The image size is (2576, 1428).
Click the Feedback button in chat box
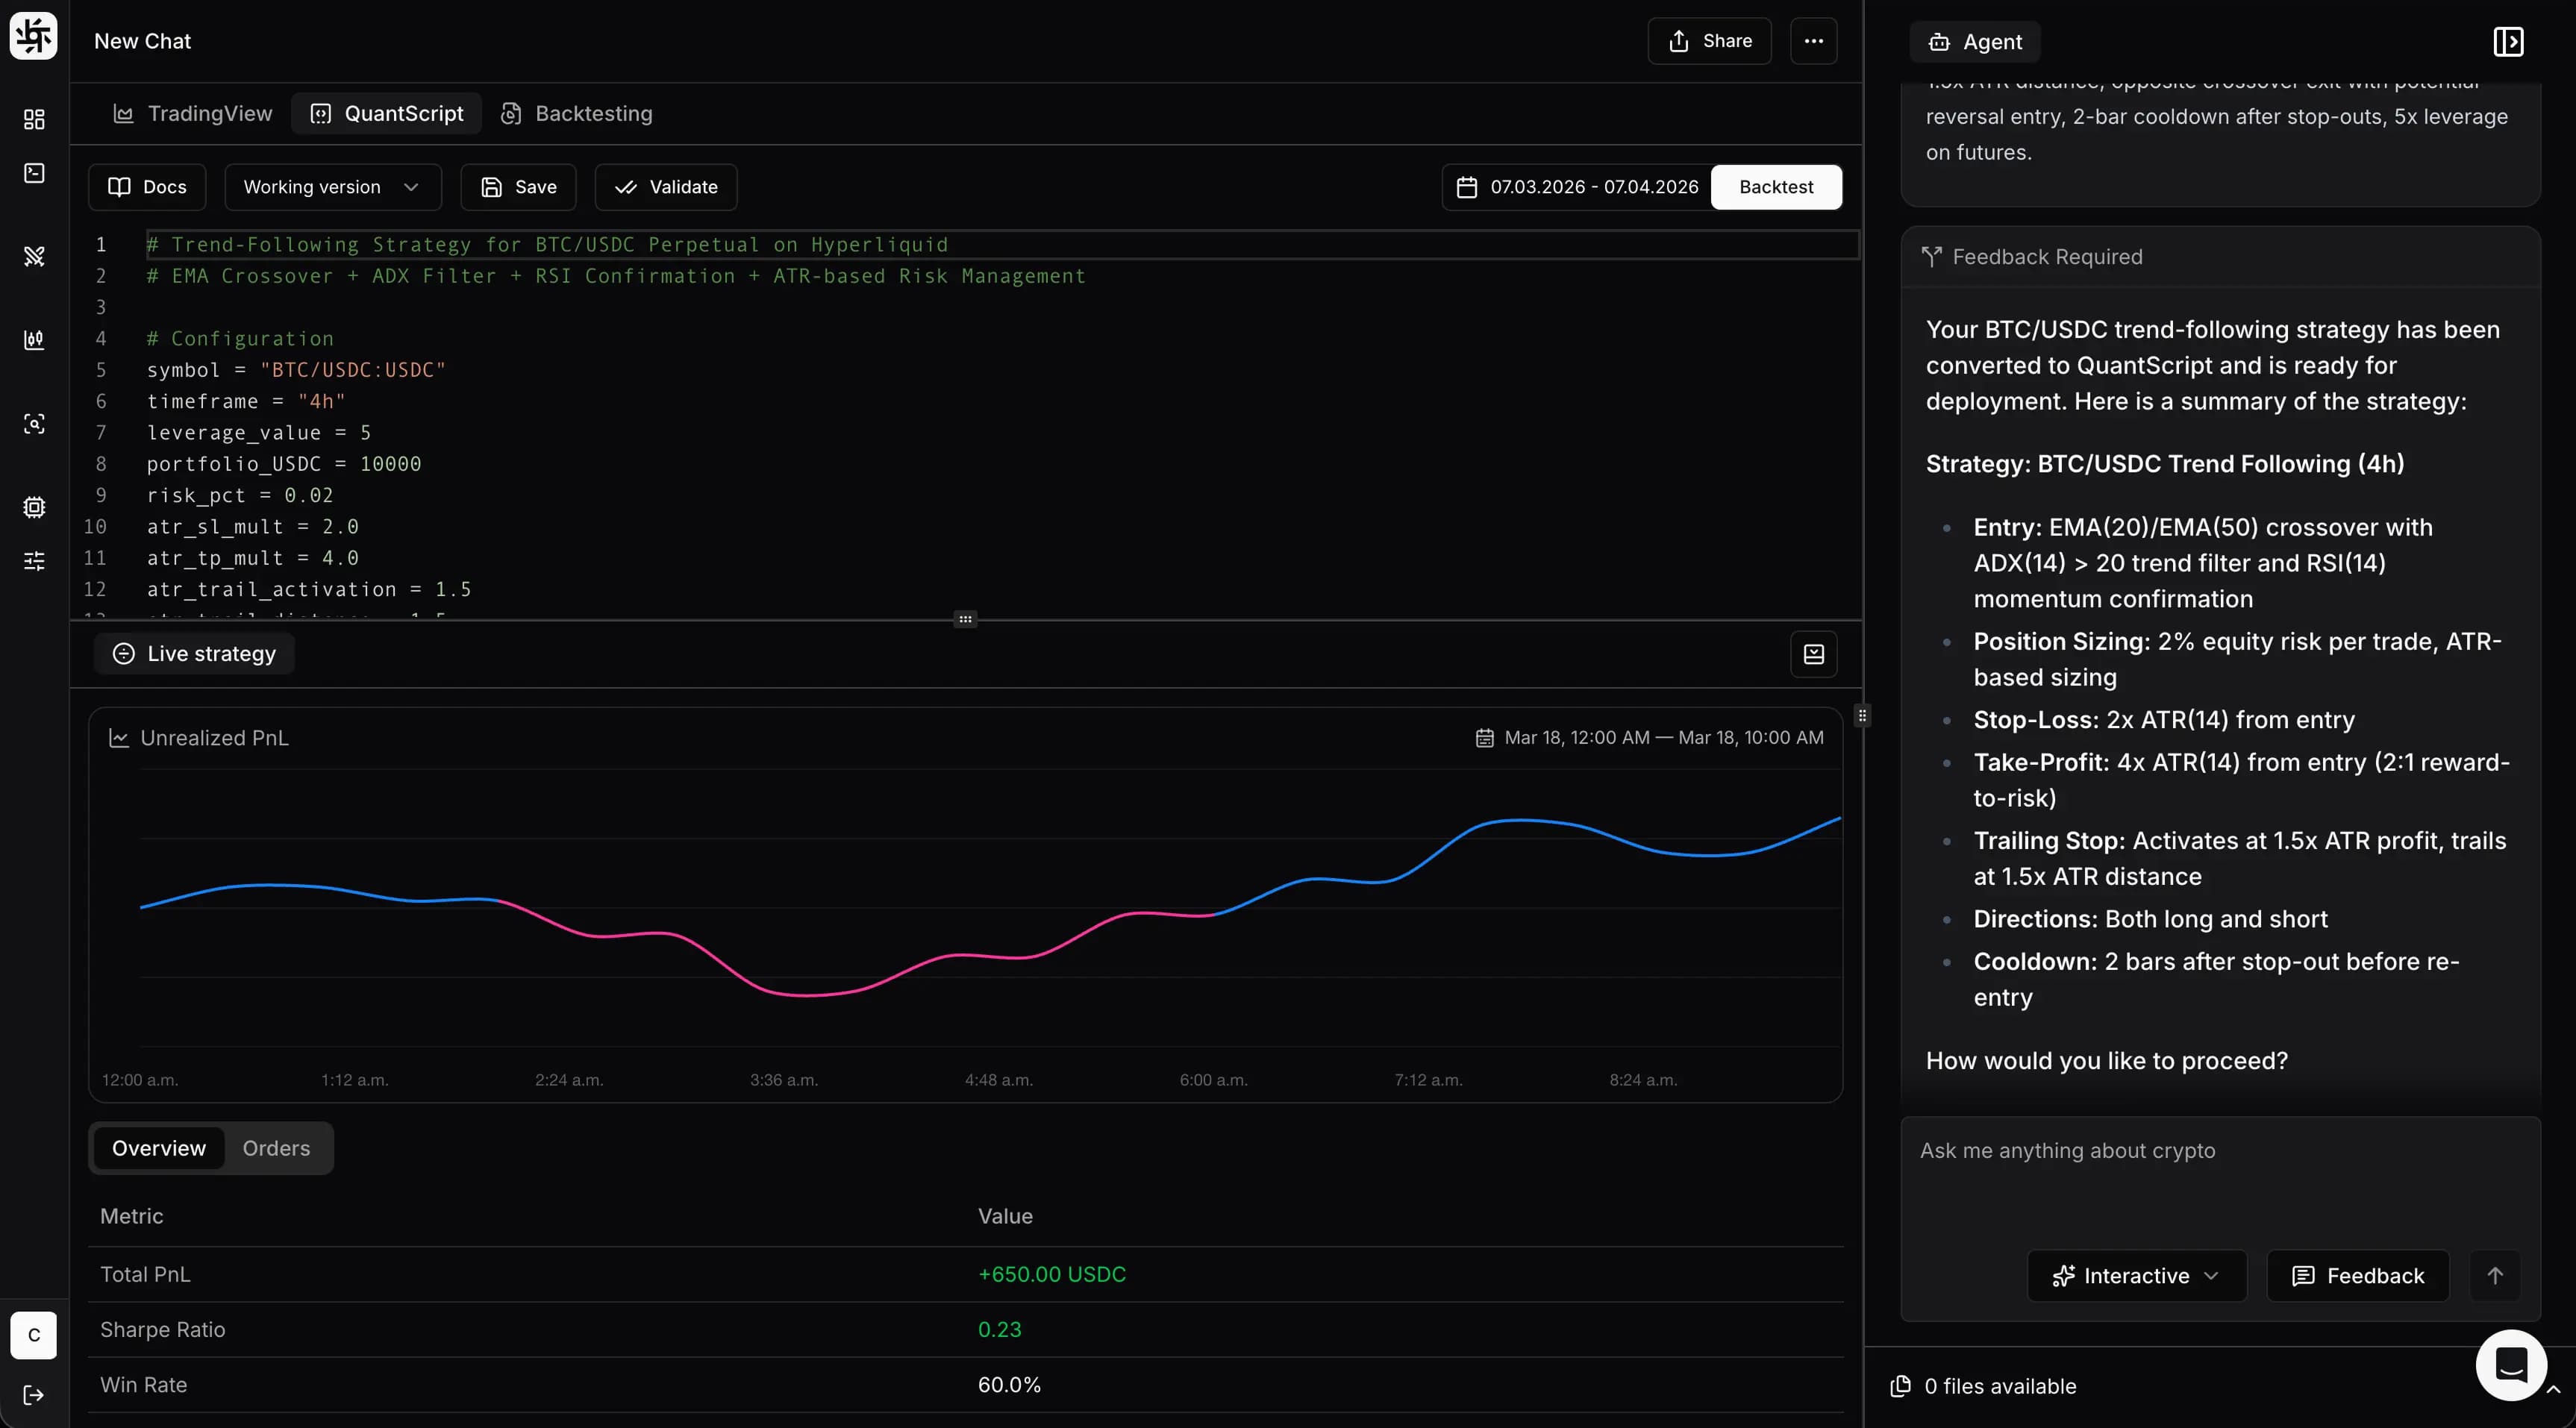[x=2358, y=1276]
